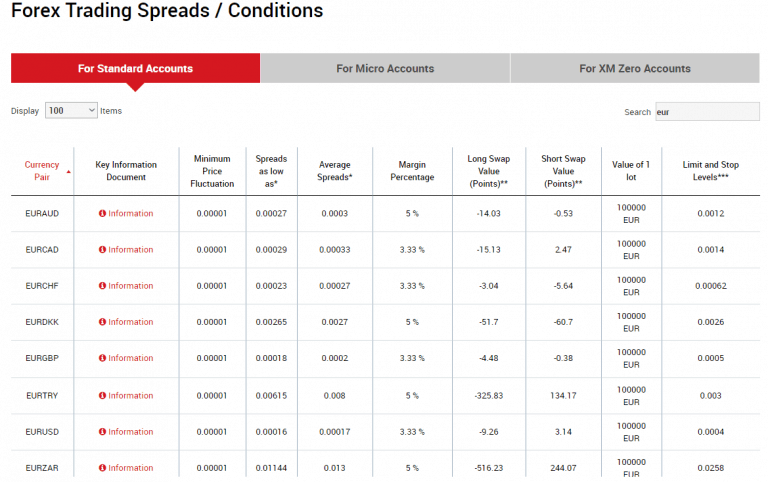
Task: Click the info icon in the EURZAR row
Action: 102,468
